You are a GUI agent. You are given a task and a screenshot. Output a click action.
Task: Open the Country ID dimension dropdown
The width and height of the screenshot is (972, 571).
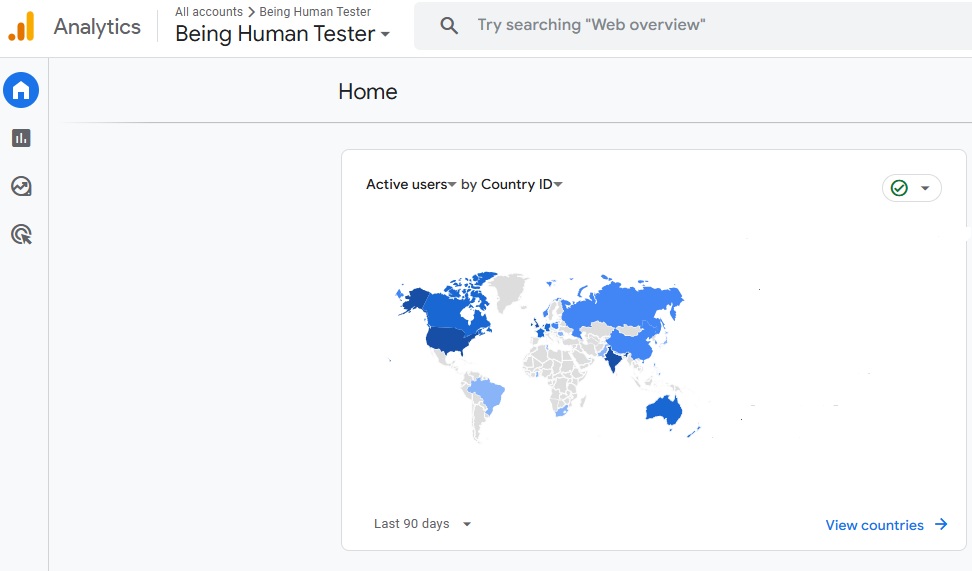click(521, 184)
